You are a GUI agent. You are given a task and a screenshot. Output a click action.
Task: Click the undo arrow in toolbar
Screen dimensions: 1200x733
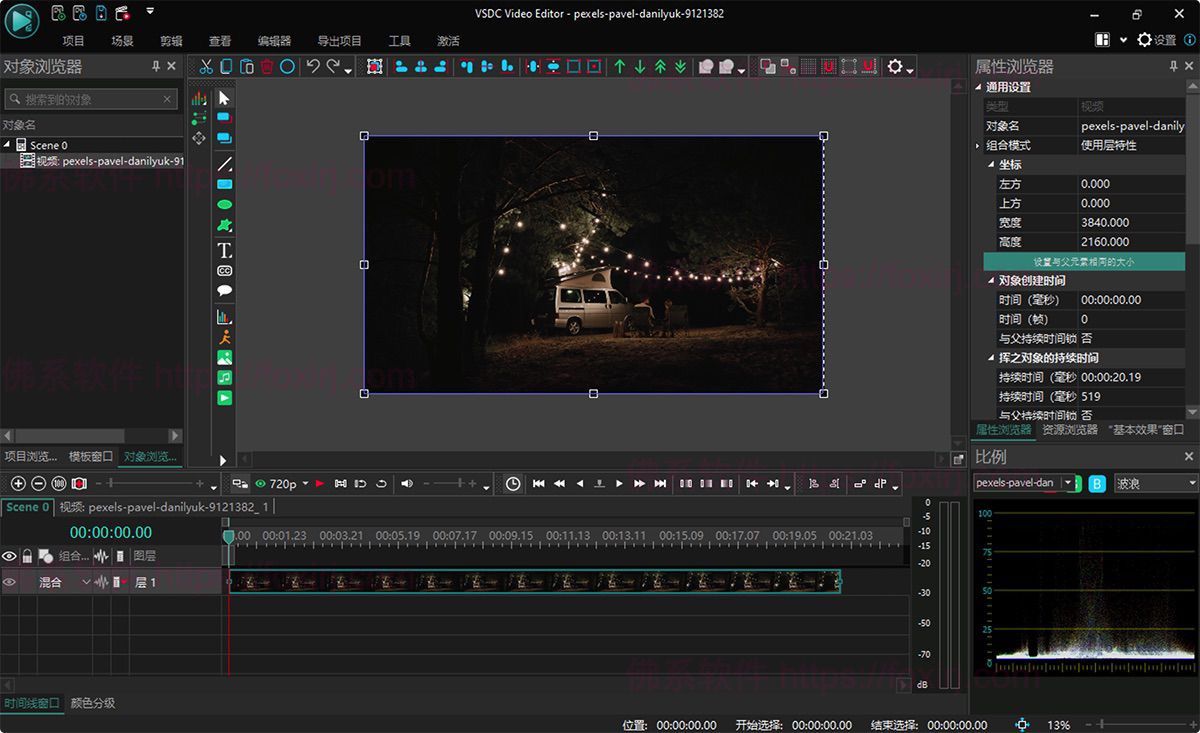313,67
